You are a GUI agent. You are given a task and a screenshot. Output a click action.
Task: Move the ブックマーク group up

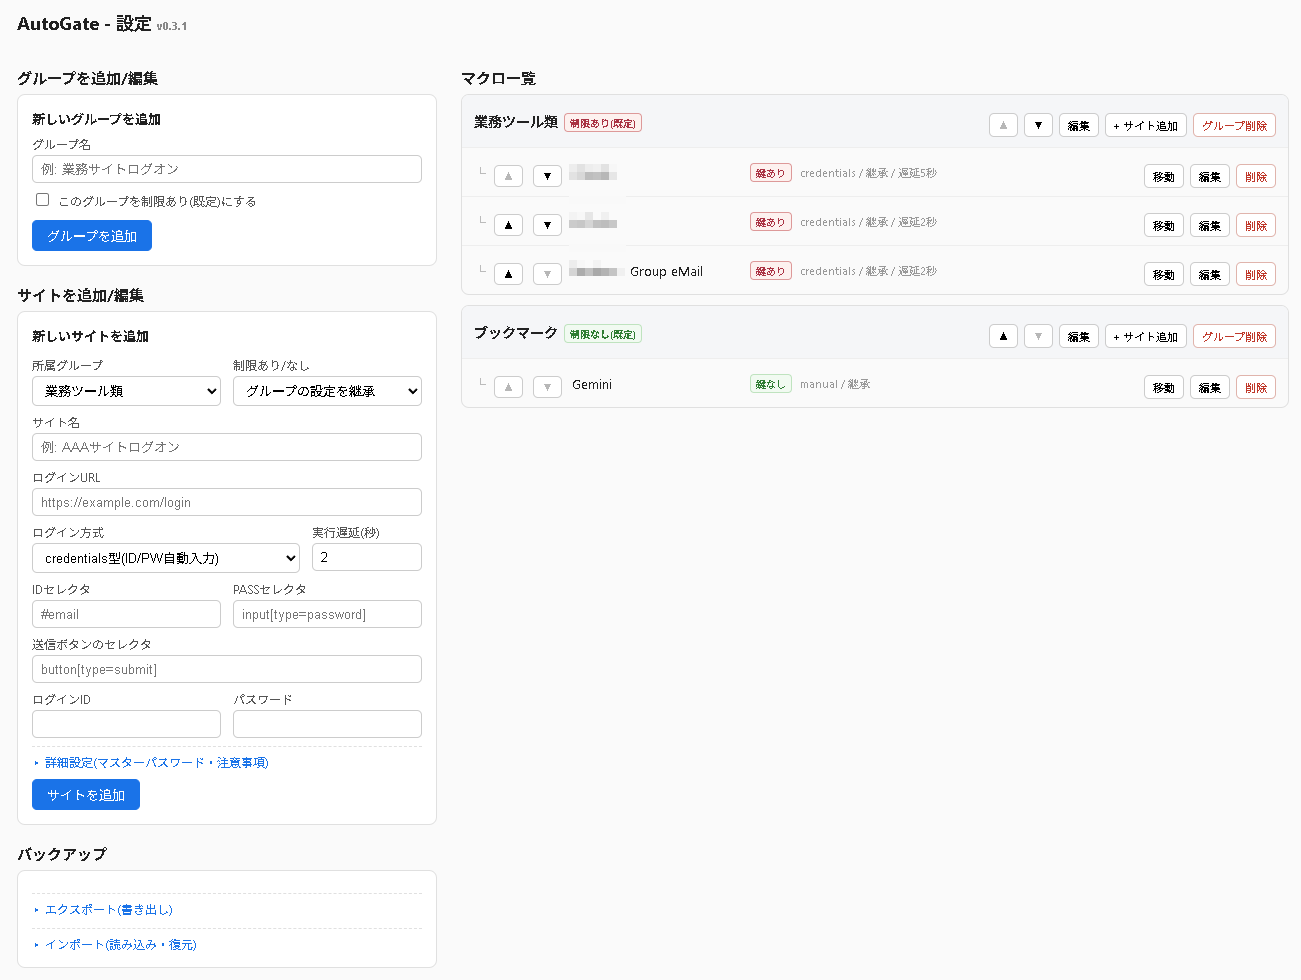1003,336
